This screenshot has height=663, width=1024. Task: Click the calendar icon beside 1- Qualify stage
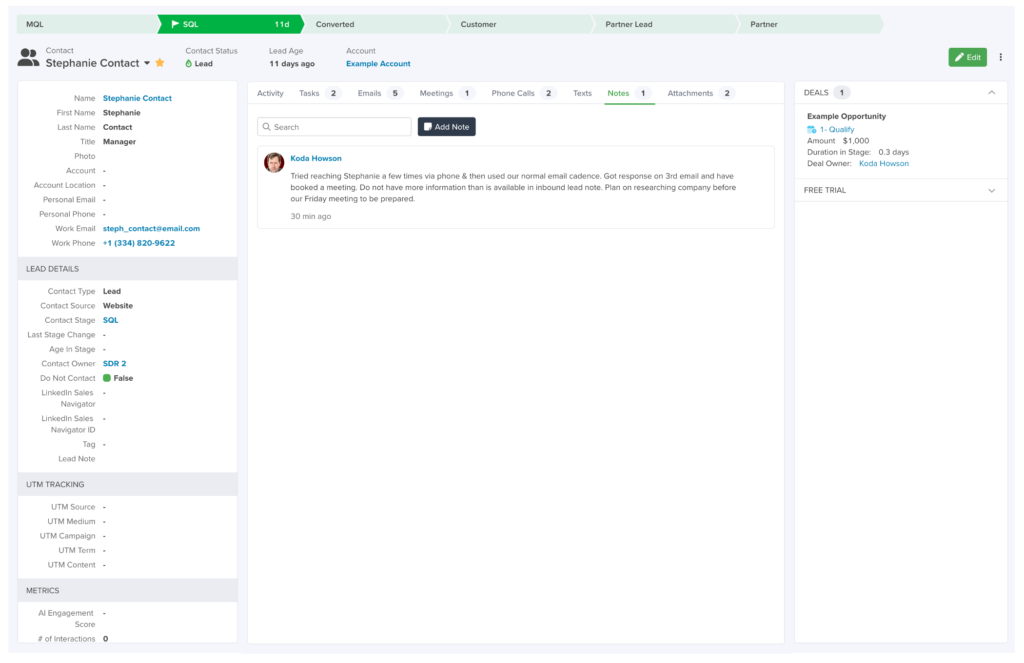tap(812, 129)
